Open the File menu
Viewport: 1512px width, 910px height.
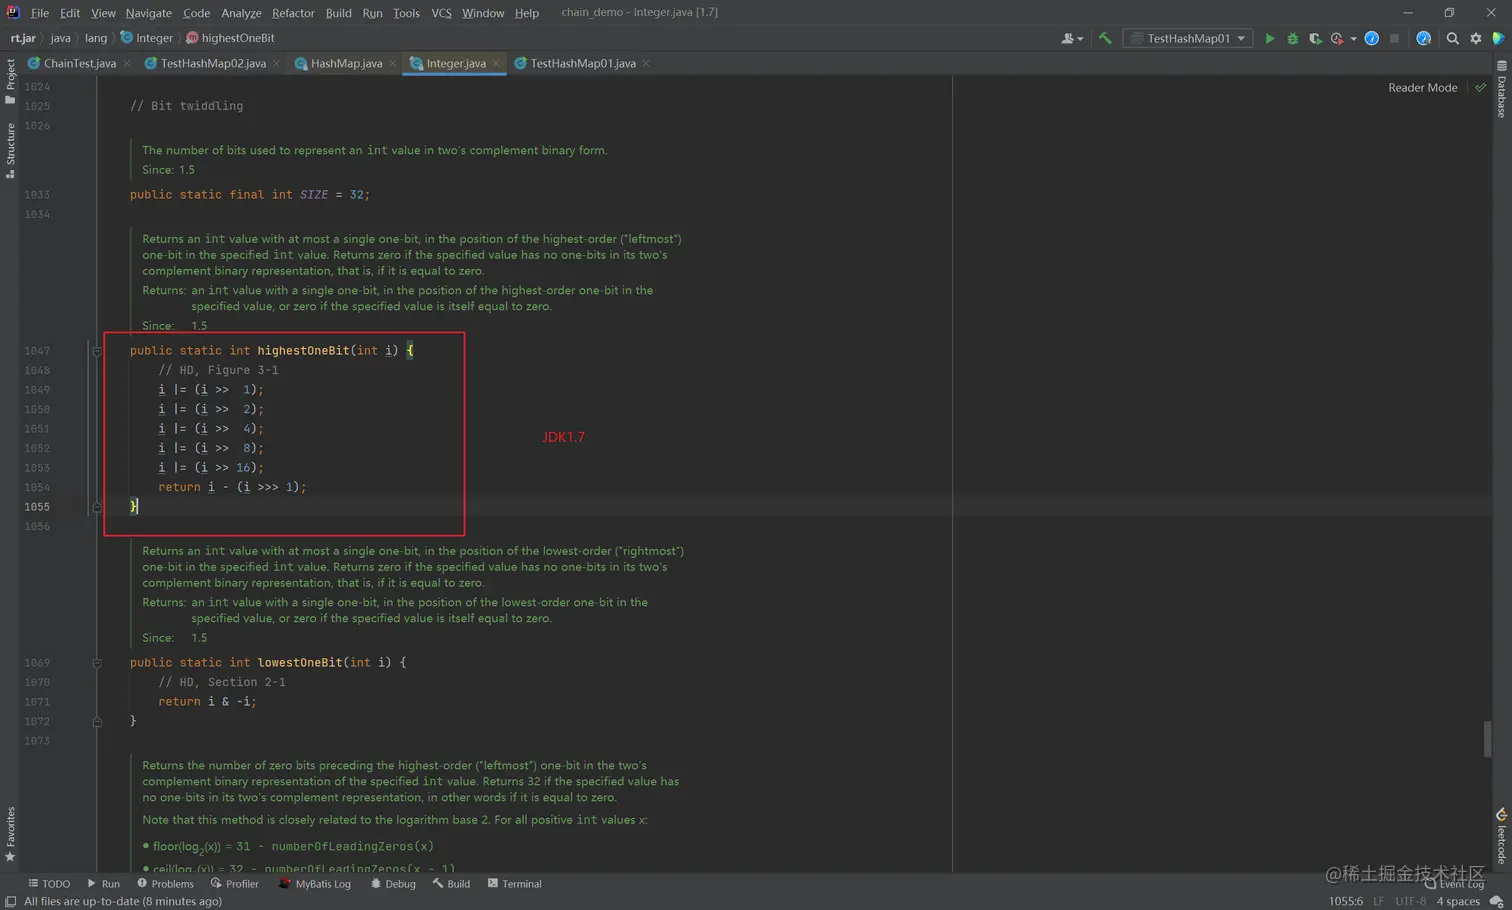(40, 13)
